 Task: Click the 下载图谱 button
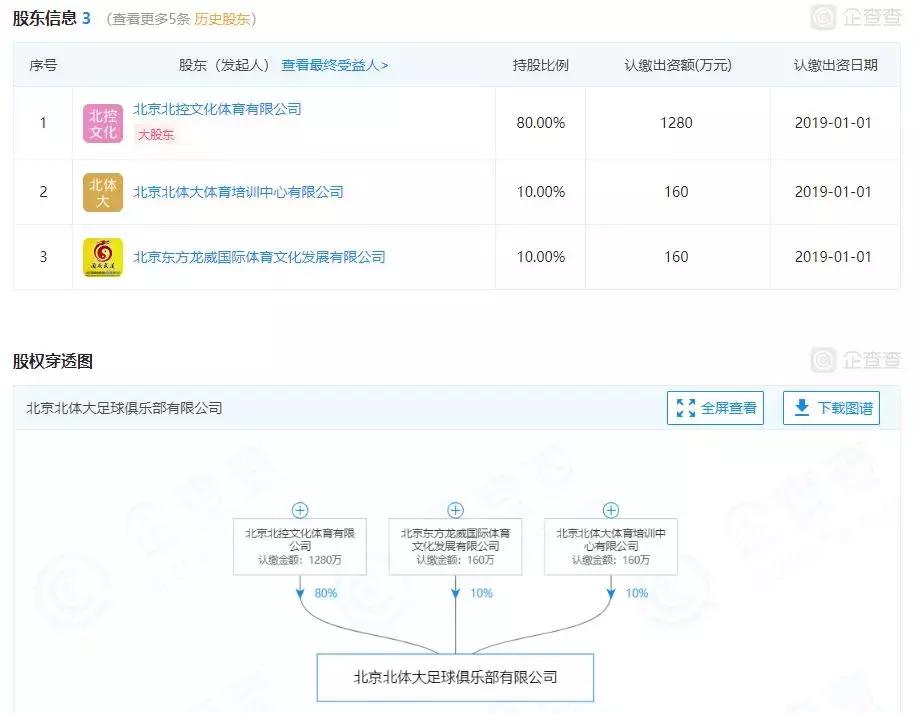pos(831,408)
